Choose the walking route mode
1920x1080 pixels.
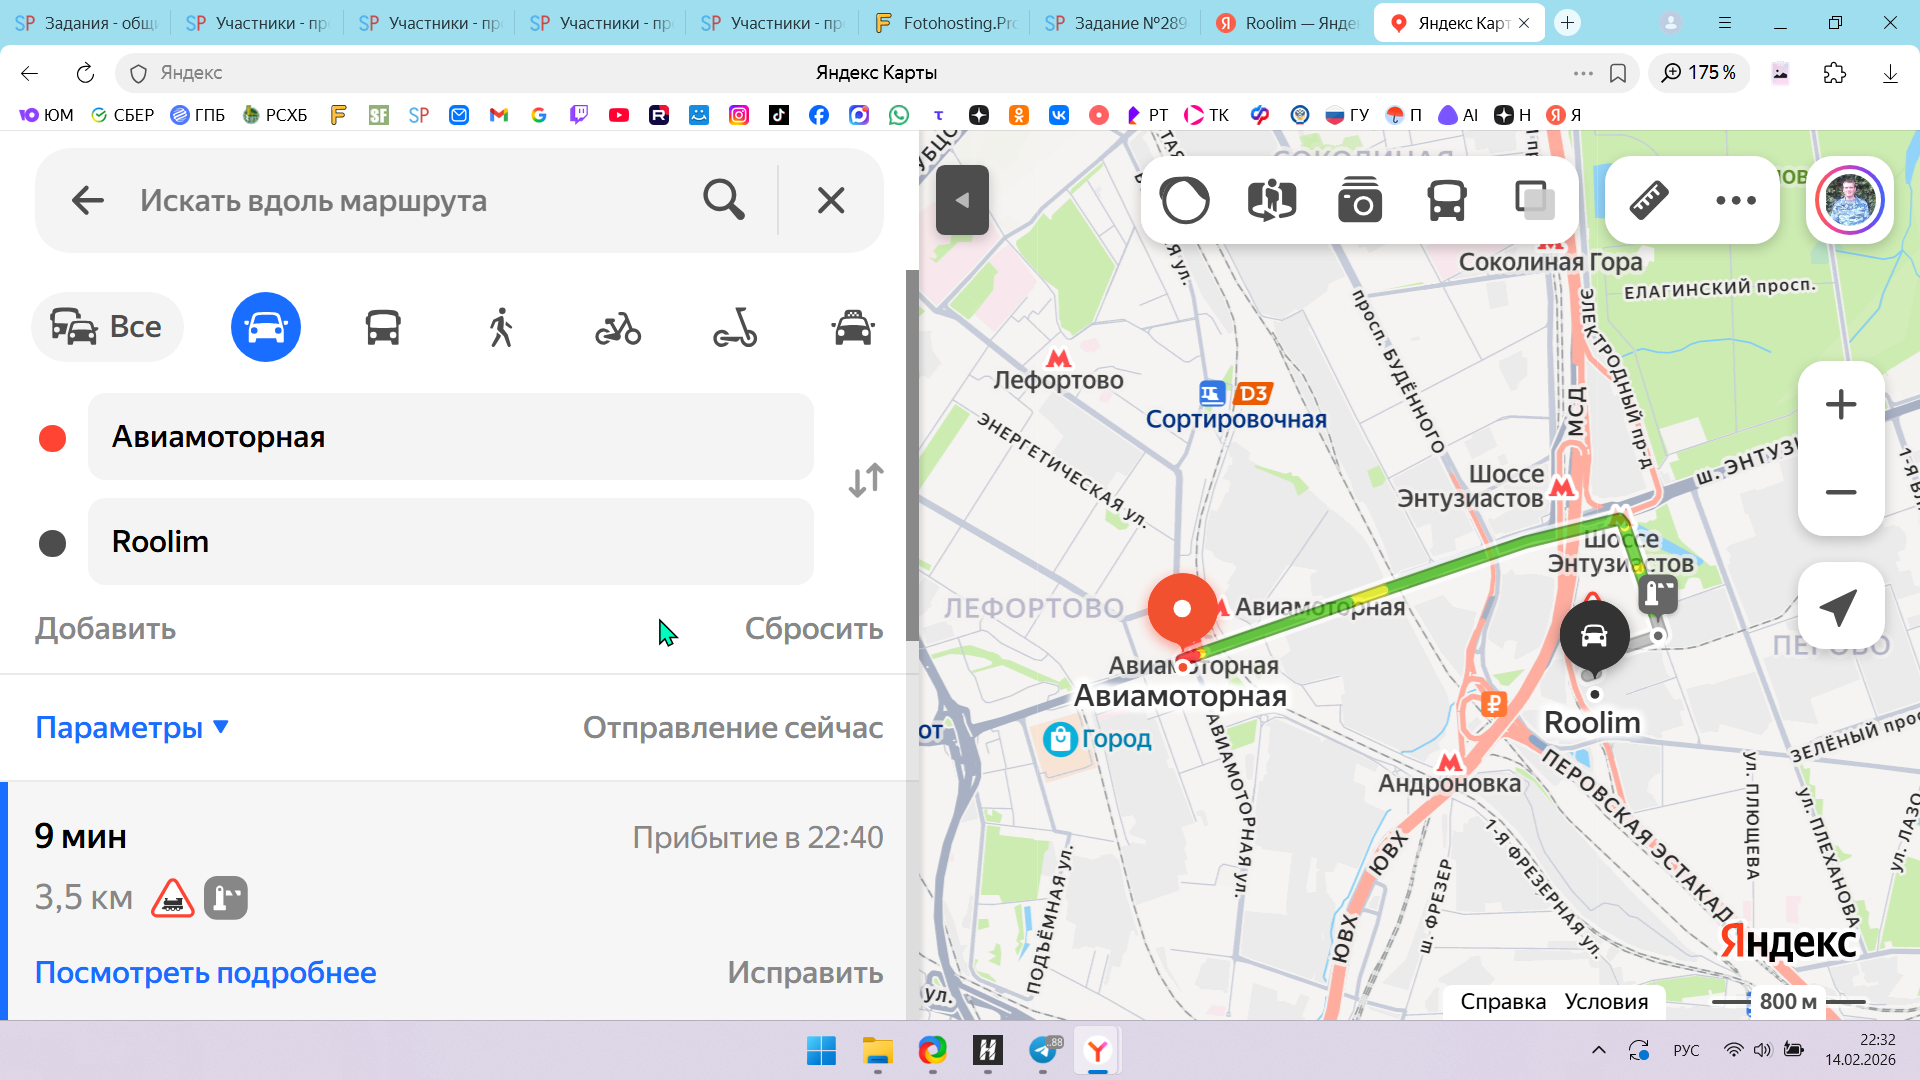click(501, 327)
